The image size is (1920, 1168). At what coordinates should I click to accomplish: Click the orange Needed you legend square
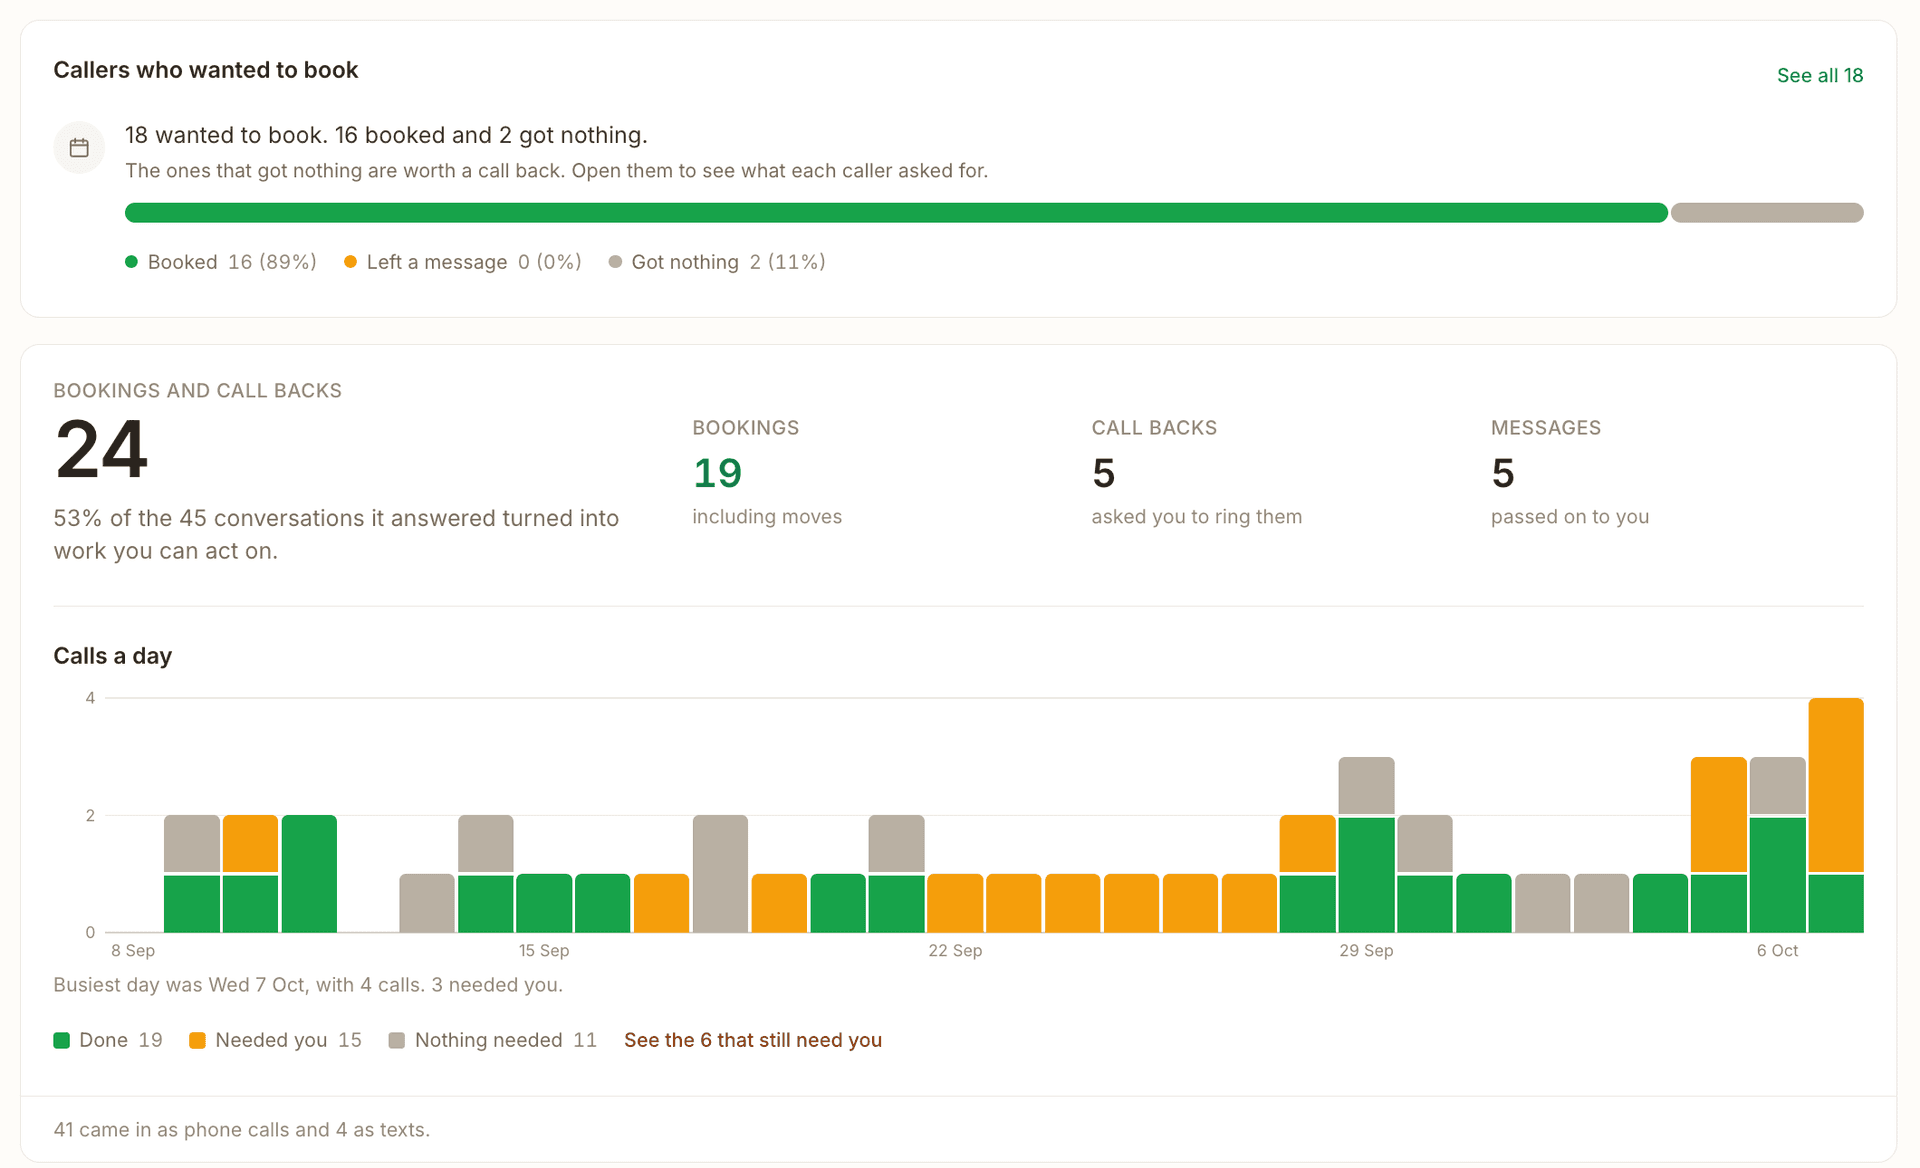click(x=197, y=1040)
